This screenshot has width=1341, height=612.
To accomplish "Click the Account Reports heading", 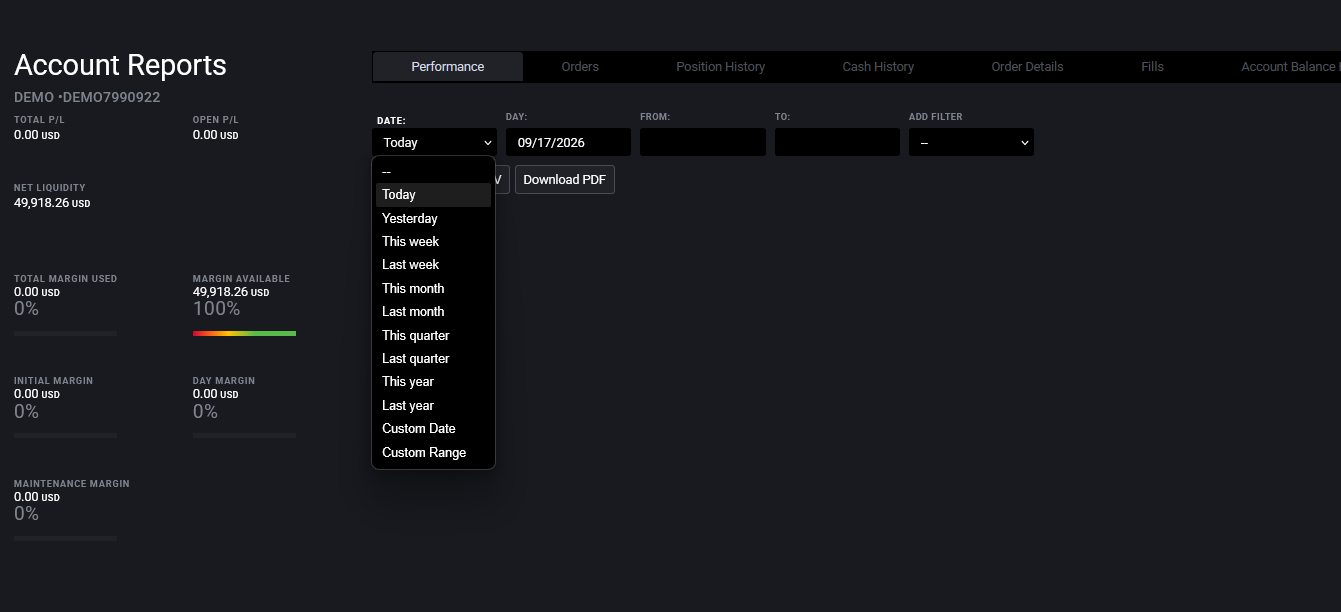I will (120, 65).
